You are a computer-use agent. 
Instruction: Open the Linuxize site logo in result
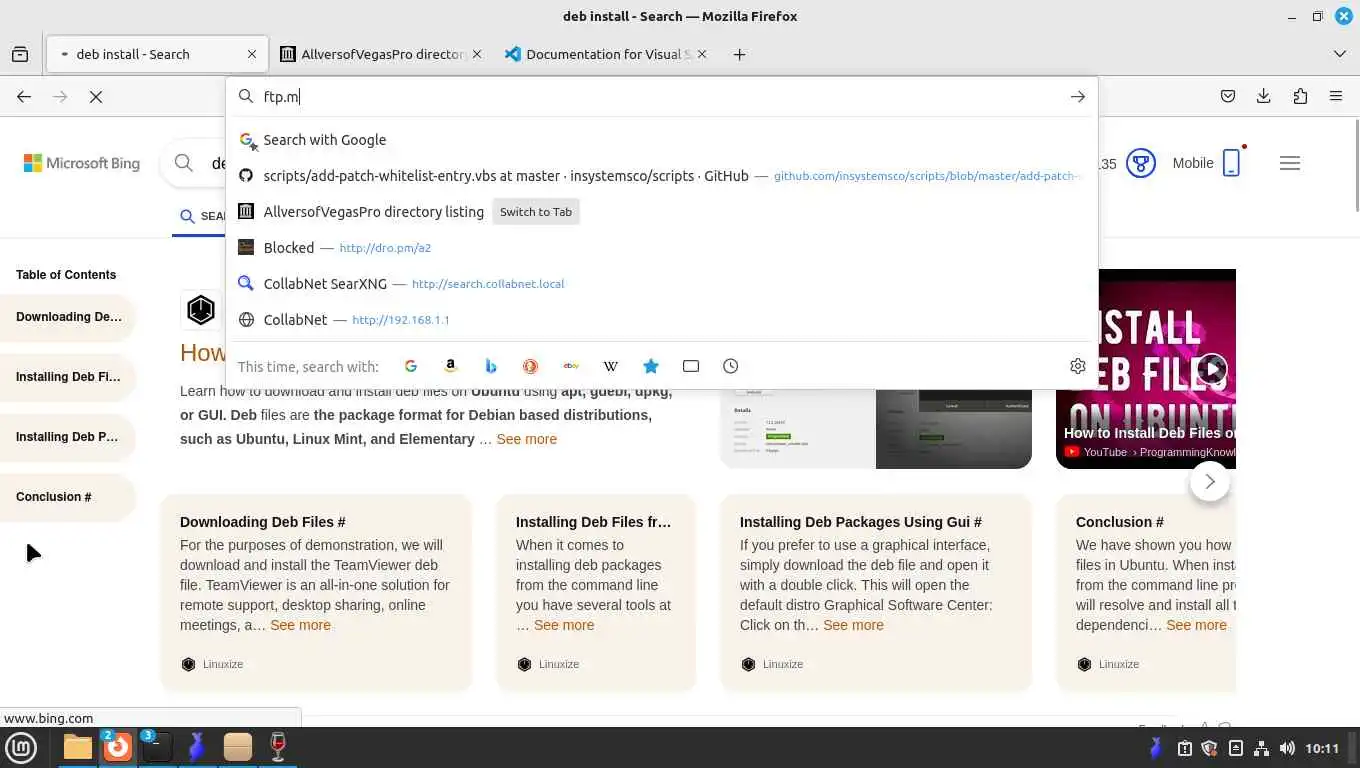(x=201, y=310)
